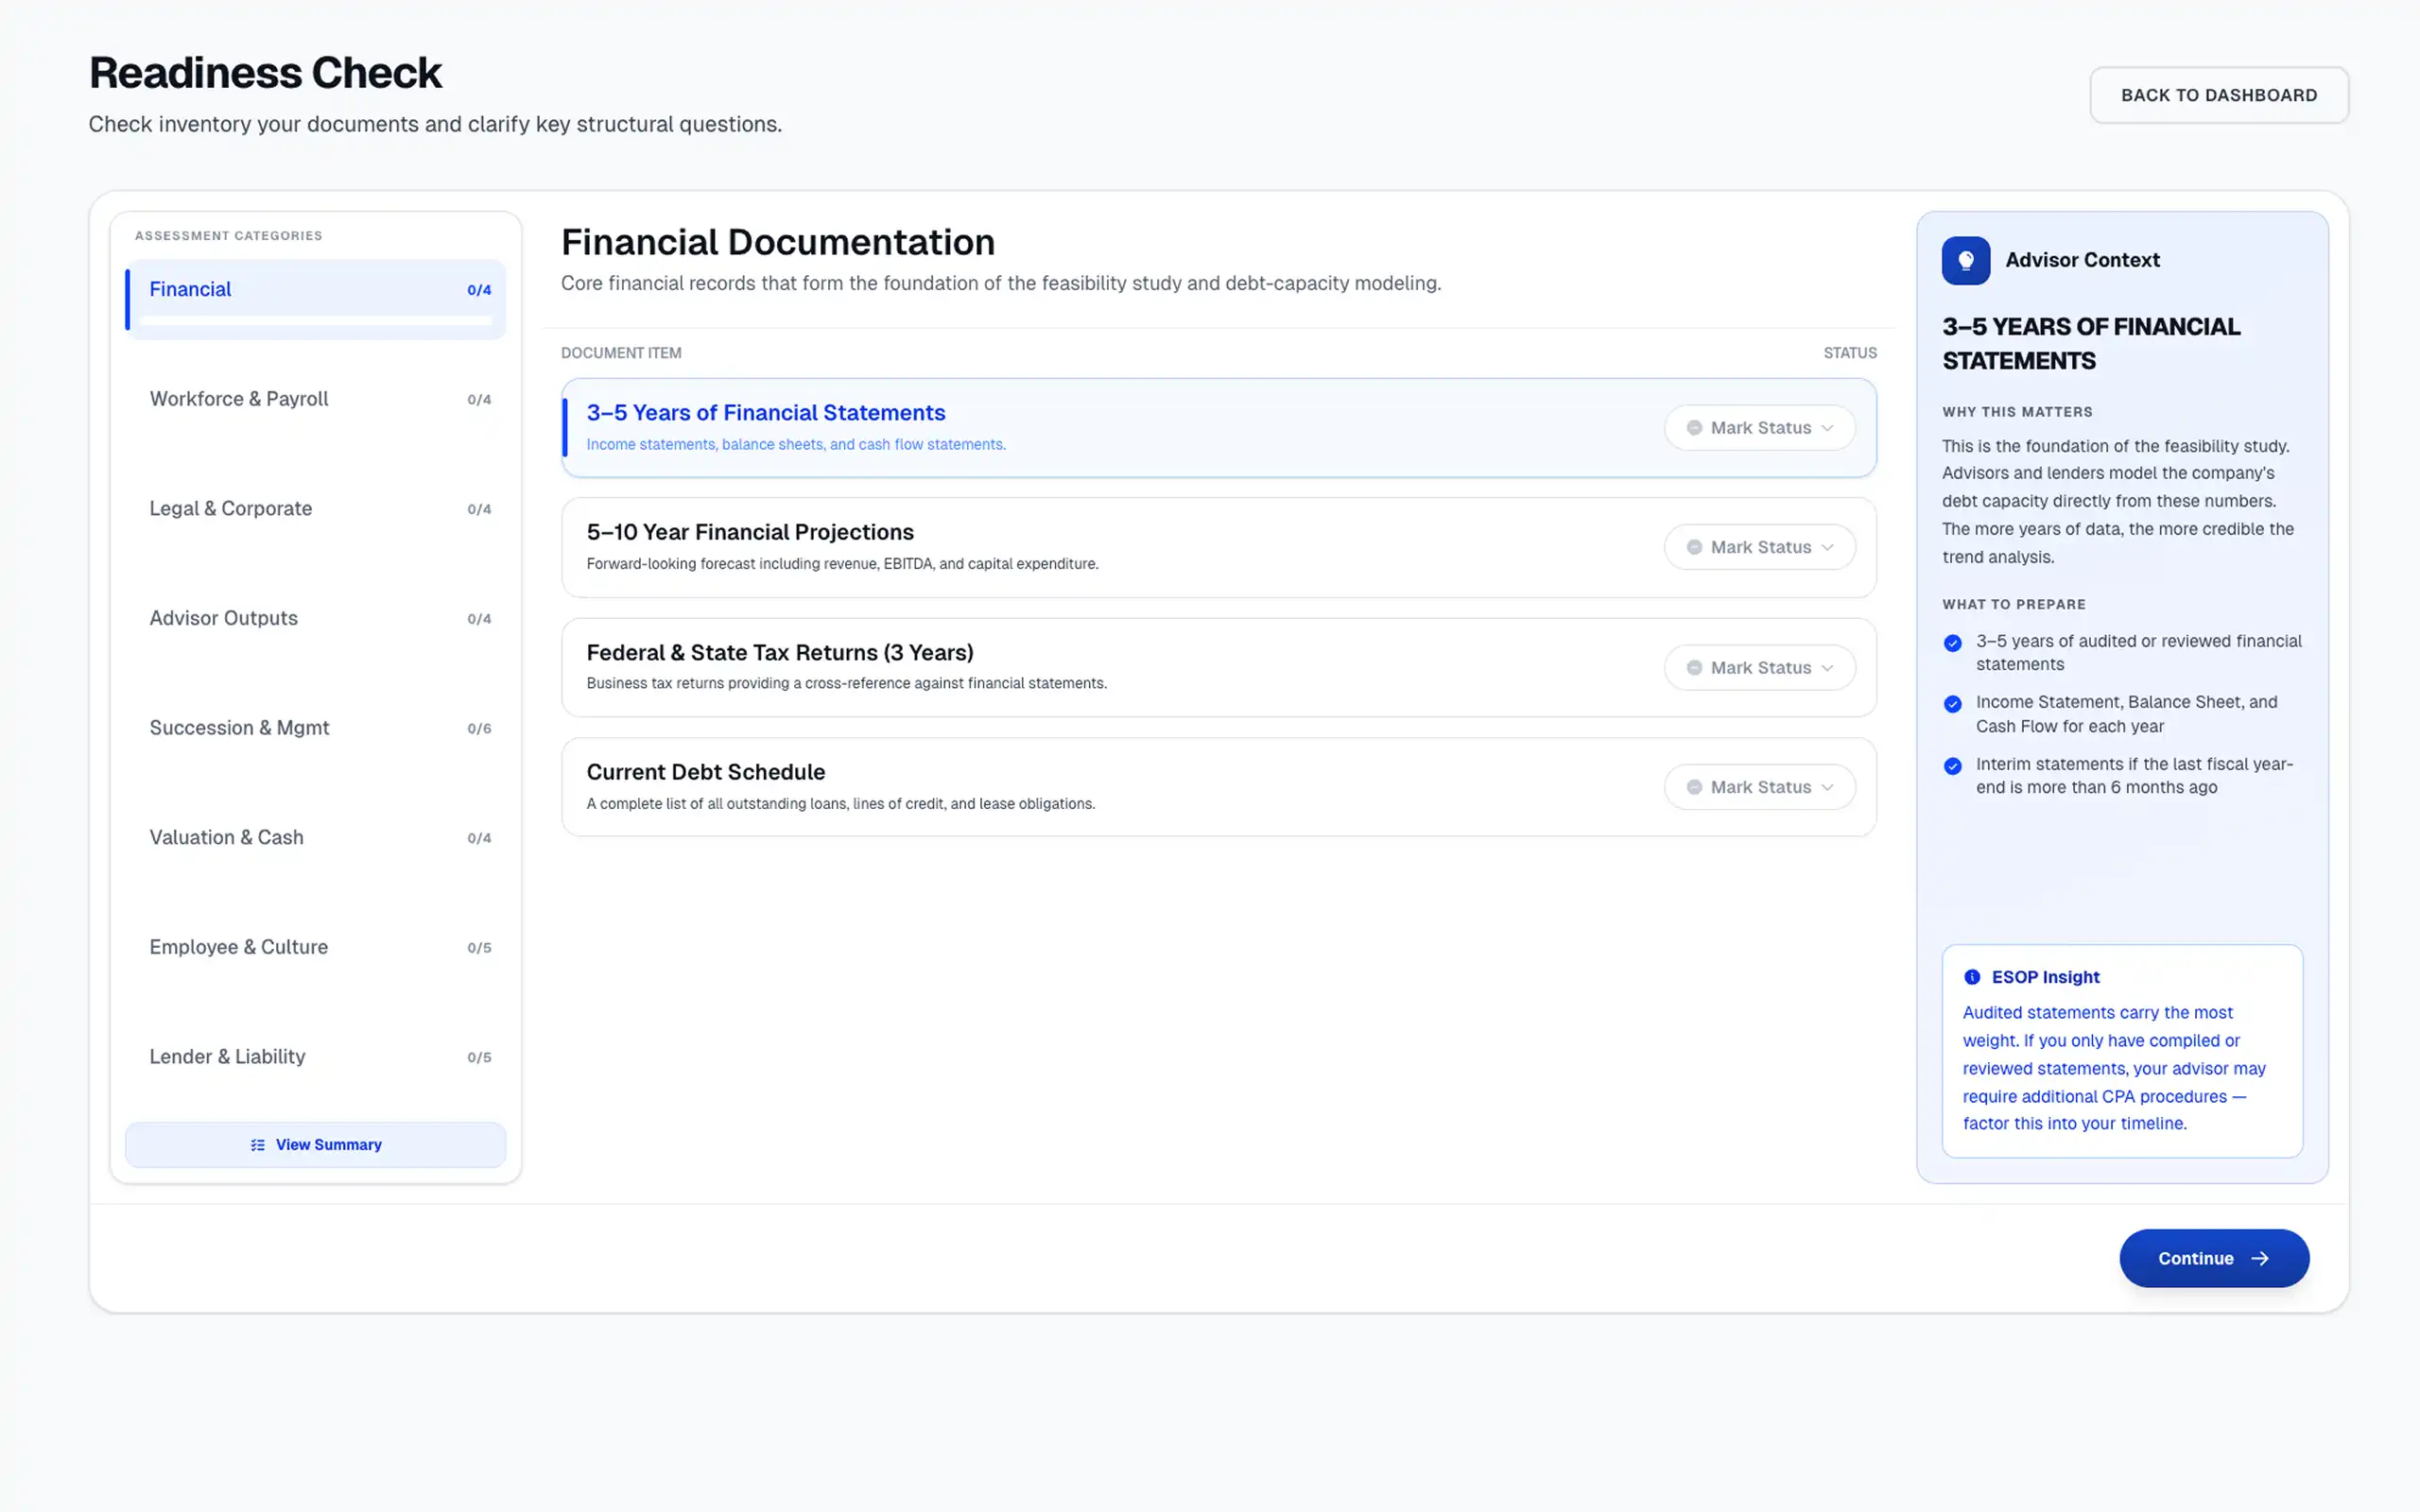Screen dimensions: 2420x1512
Task: Click checkmark beside audited or reviewed statements
Action: pos(1952,643)
